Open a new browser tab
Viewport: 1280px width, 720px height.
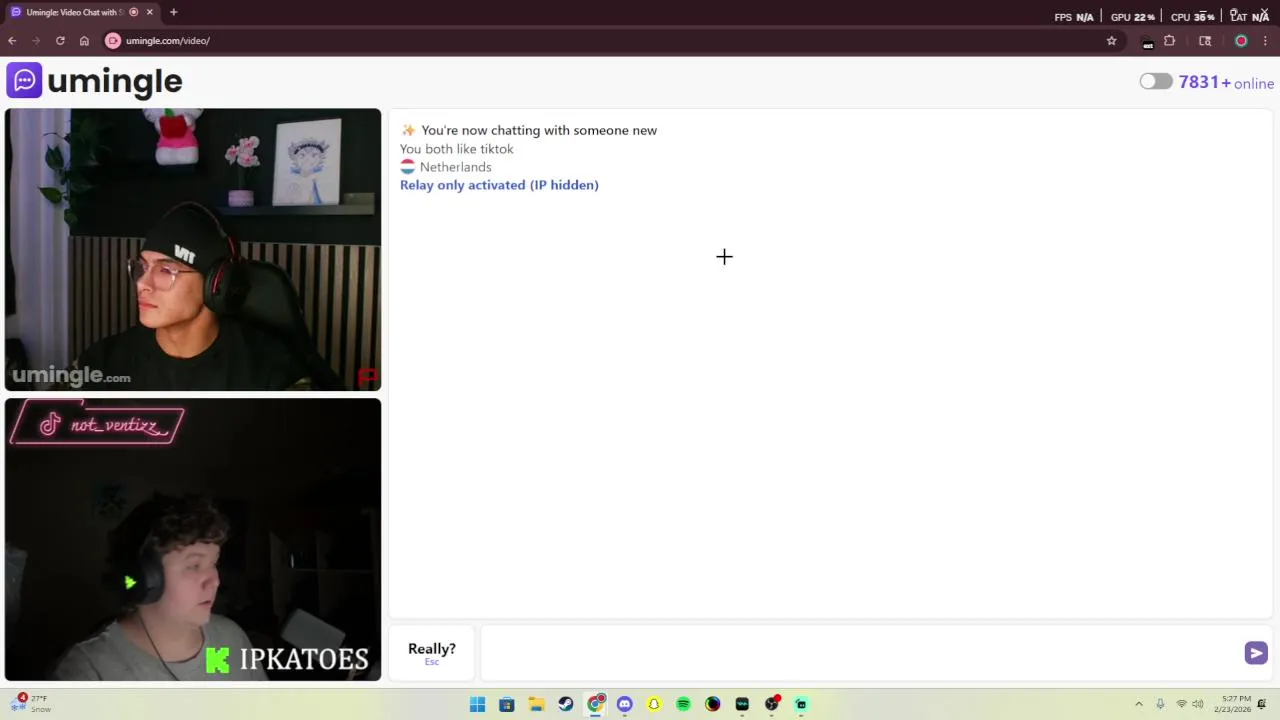[x=173, y=12]
